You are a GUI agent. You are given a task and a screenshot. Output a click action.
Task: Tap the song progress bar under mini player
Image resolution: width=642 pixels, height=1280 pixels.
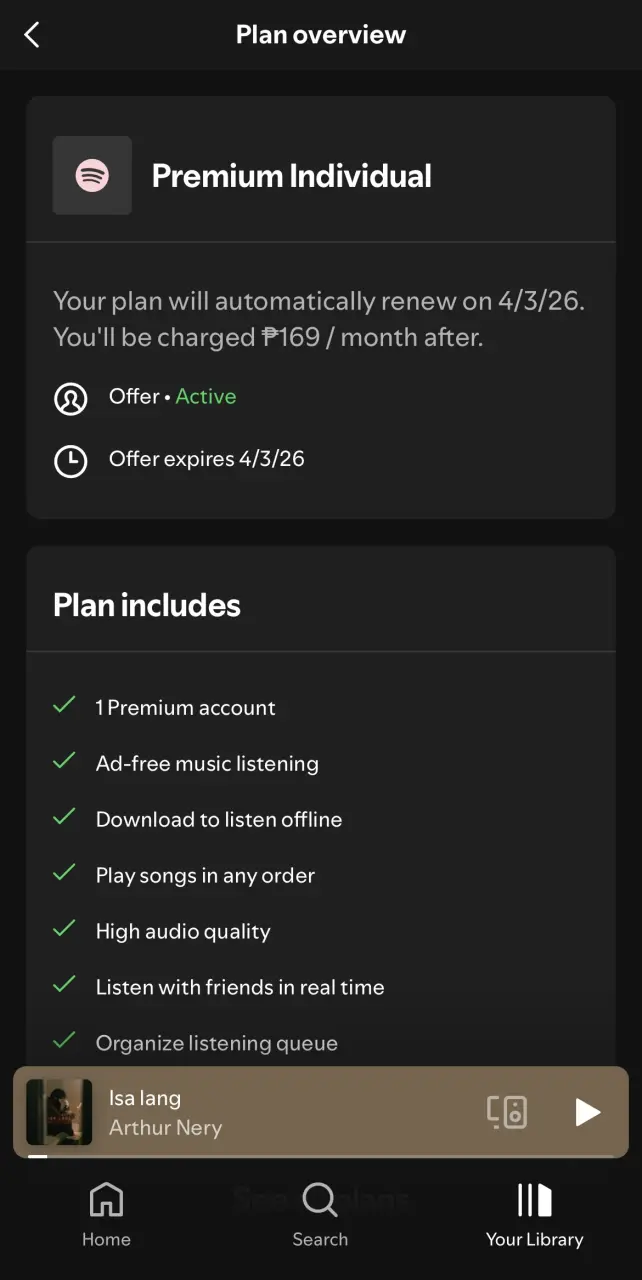coord(321,1156)
